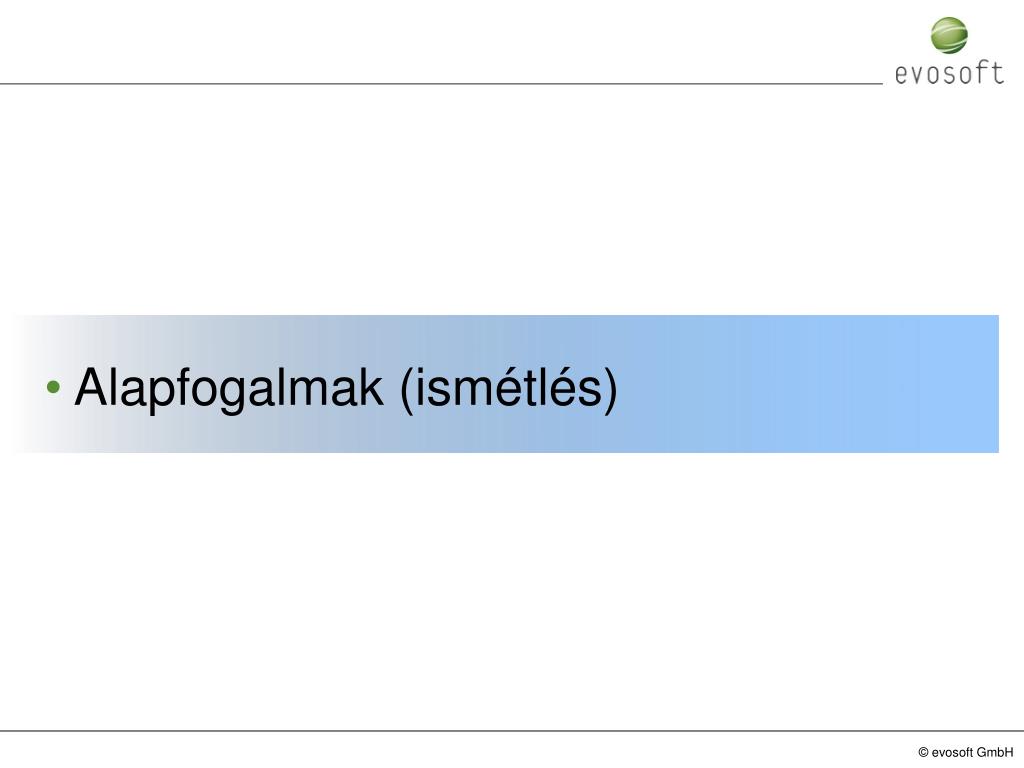The height and width of the screenshot is (768, 1024).
Task: Click the letter f in the evosoft wordmark
Action: (981, 72)
